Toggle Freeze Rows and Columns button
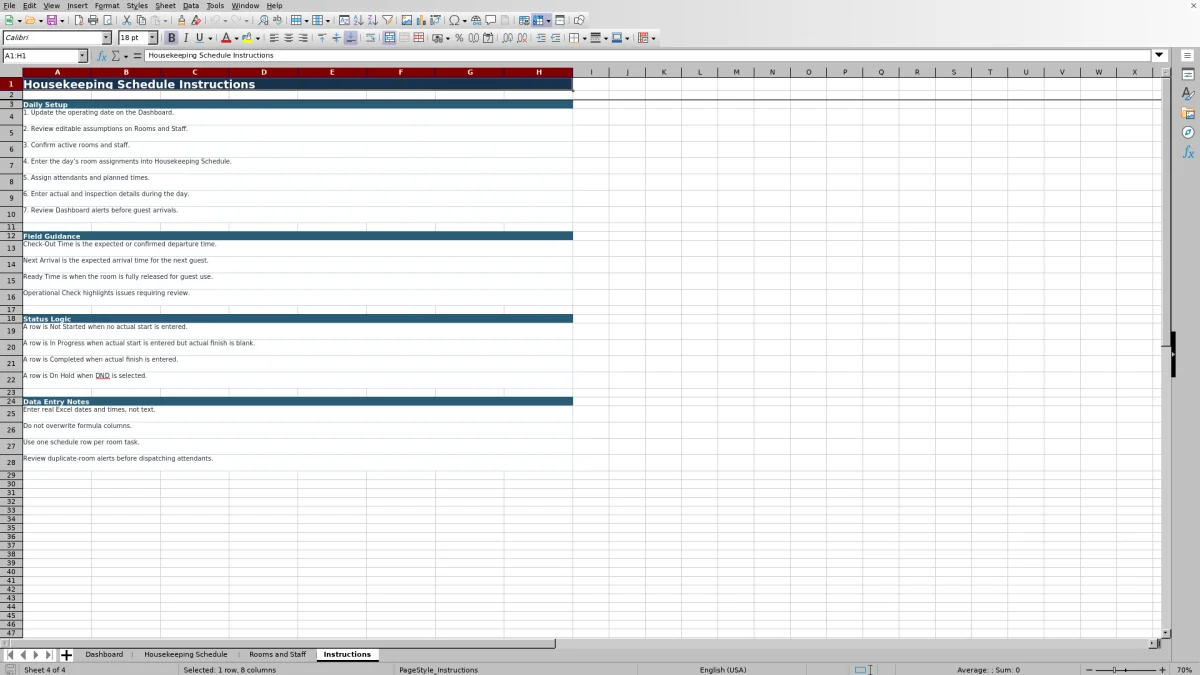 coord(539,20)
